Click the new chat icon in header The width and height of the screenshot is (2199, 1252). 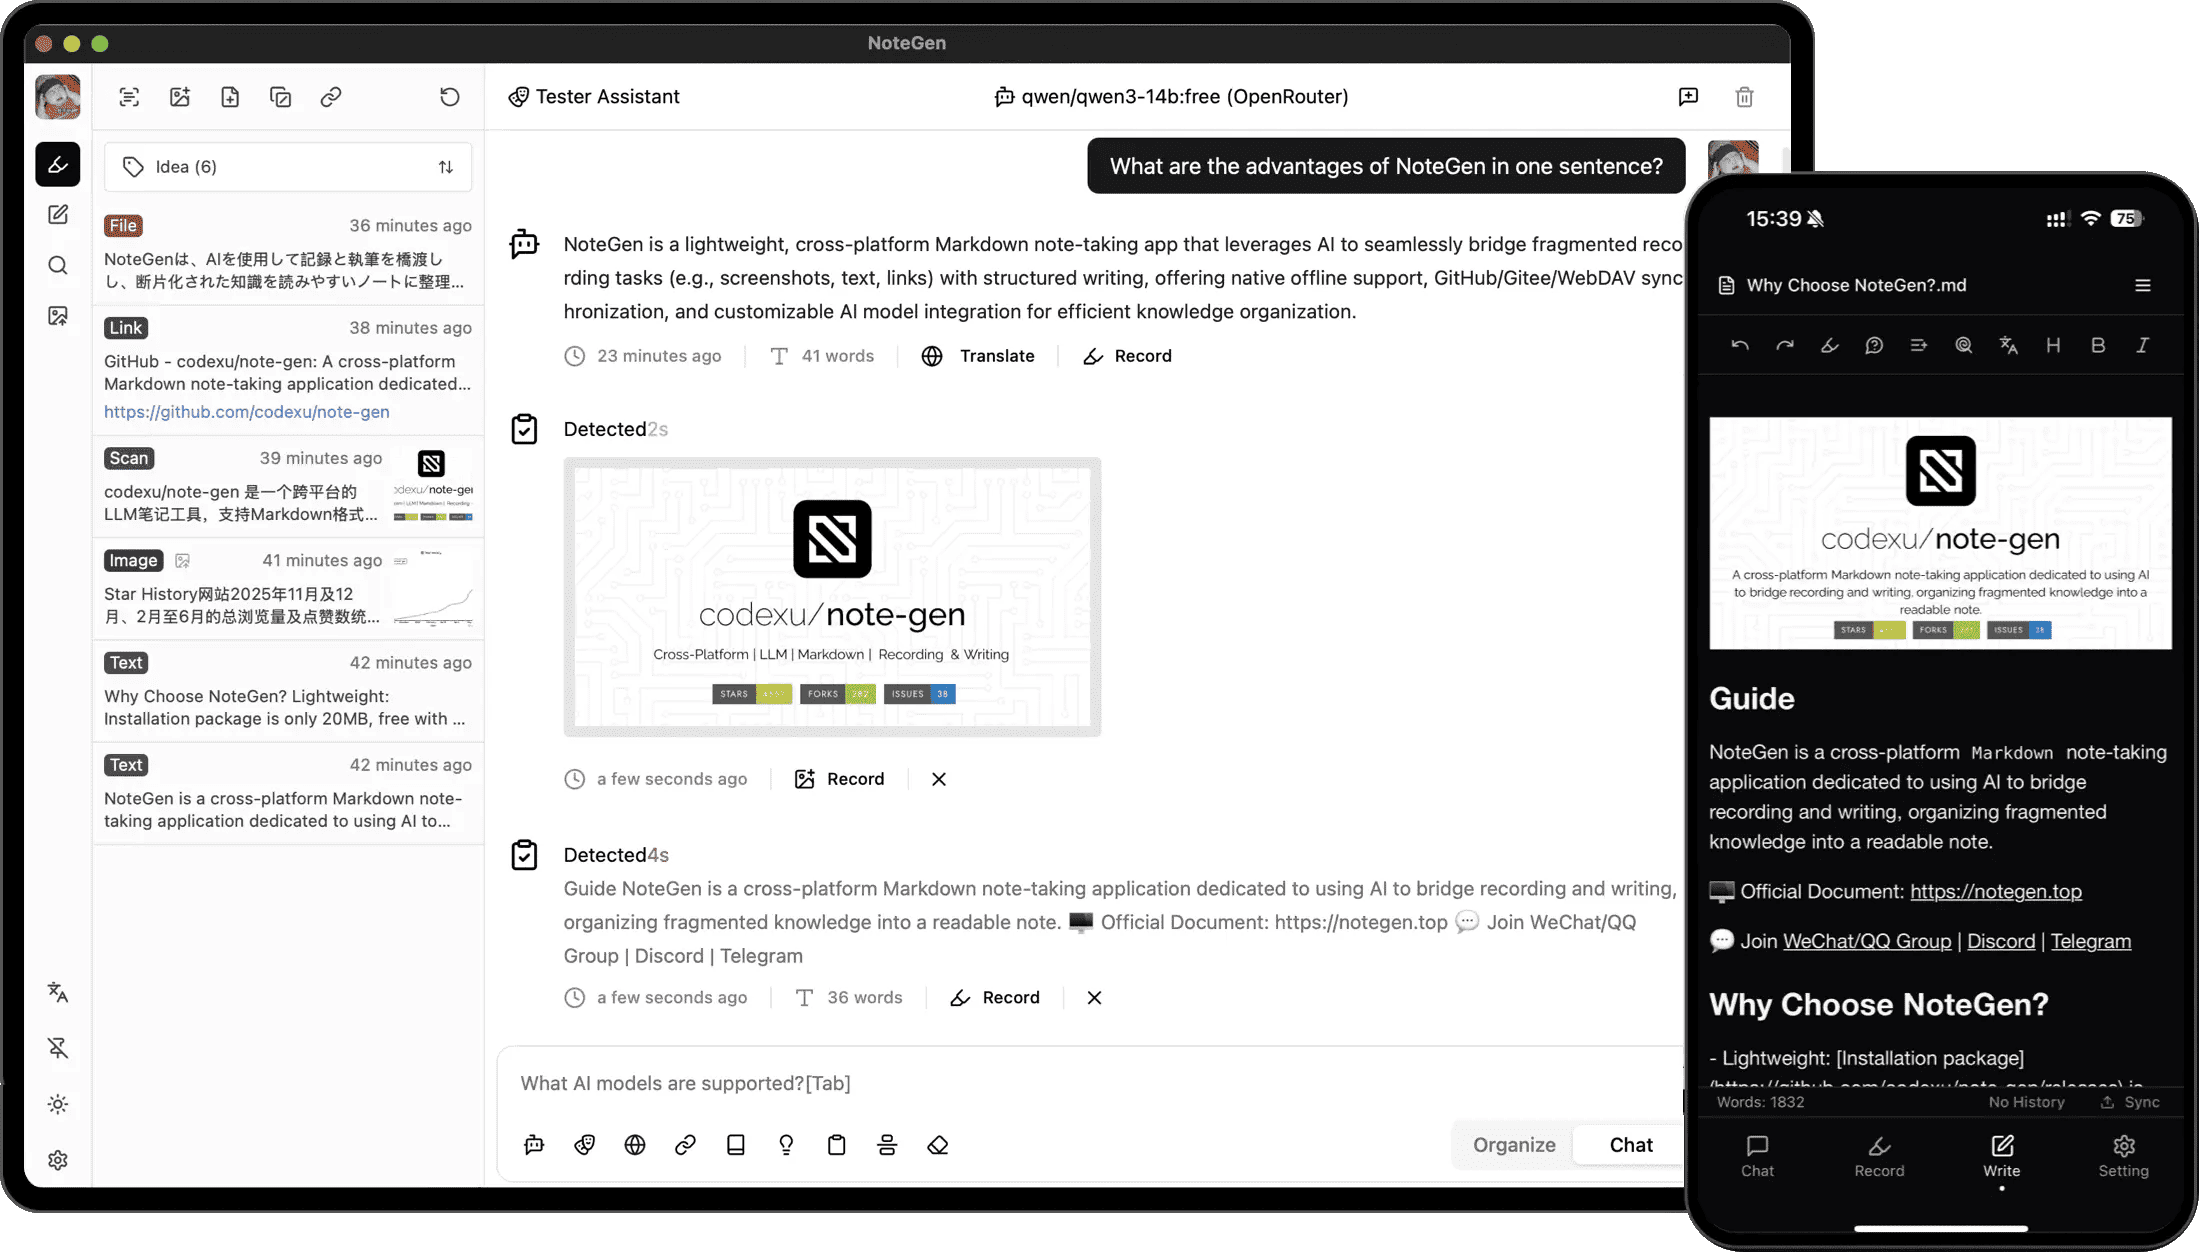(x=1688, y=97)
